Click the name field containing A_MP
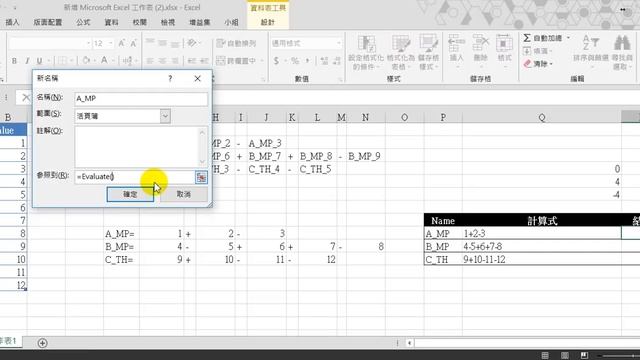640x360 pixels. (x=141, y=99)
